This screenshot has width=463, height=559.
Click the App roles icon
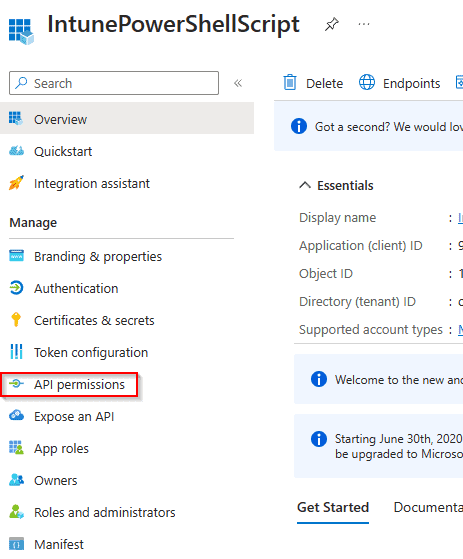(x=16, y=447)
